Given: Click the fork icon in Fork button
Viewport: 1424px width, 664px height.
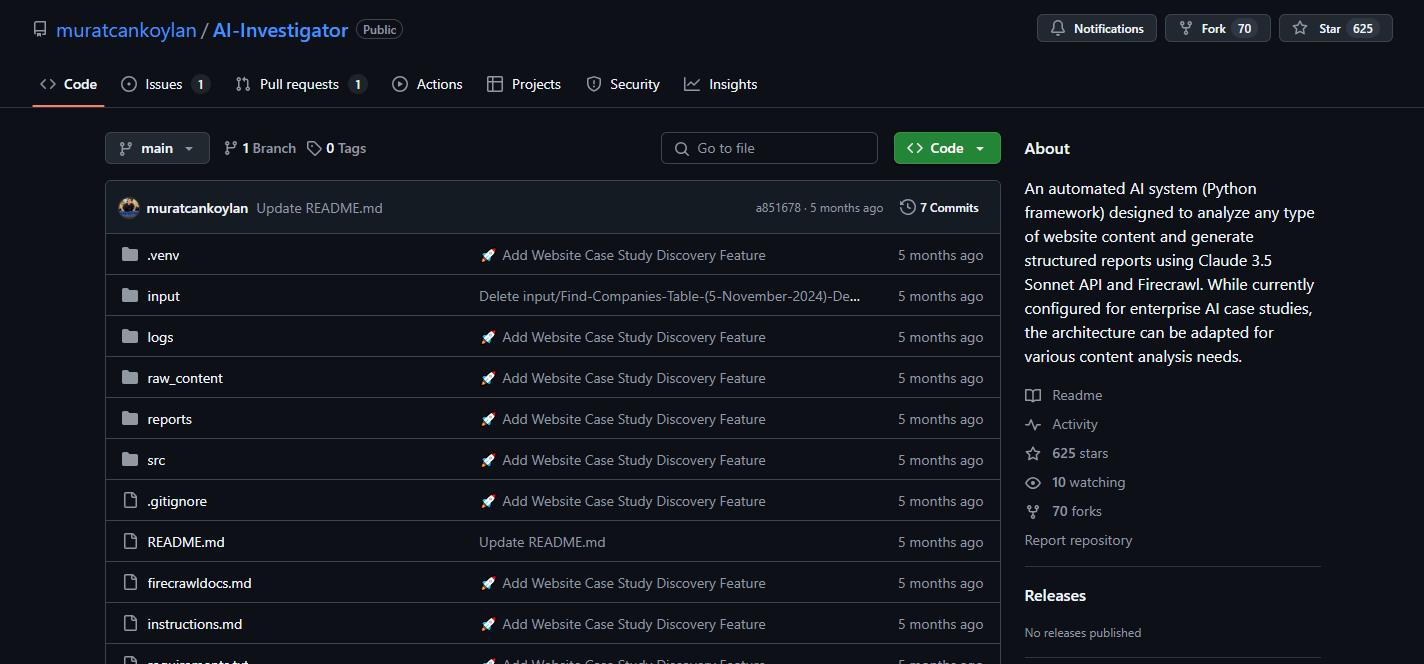Looking at the screenshot, I should pyautogui.click(x=1186, y=29).
